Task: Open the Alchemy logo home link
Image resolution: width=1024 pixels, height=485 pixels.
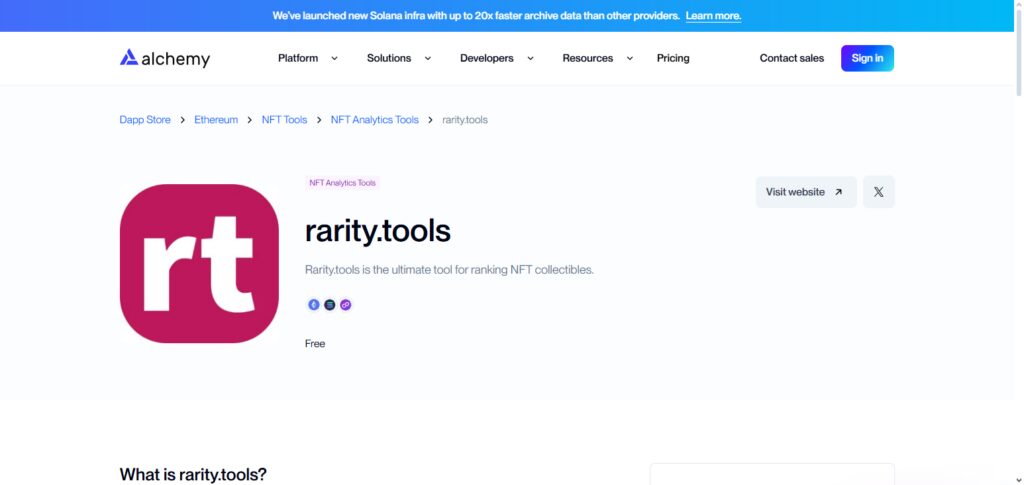Action: [165, 58]
